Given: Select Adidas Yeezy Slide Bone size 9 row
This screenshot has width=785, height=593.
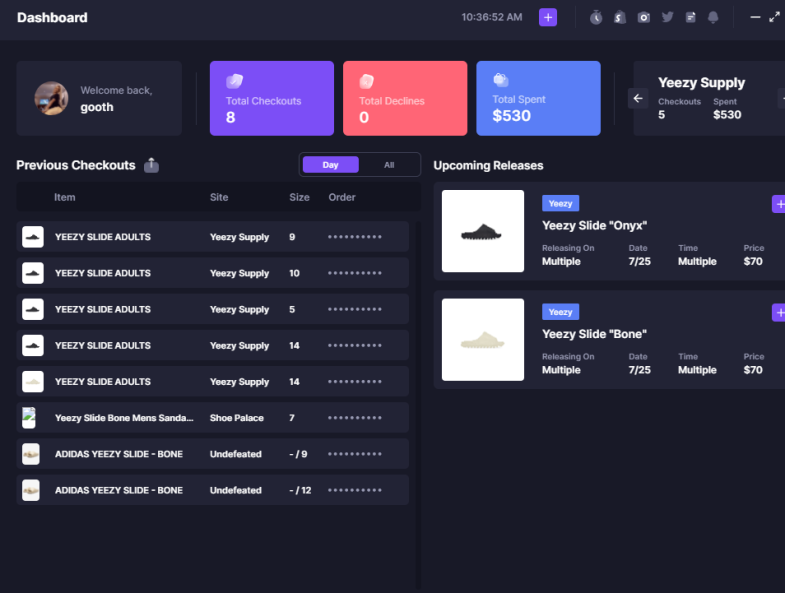Looking at the screenshot, I should [x=212, y=454].
